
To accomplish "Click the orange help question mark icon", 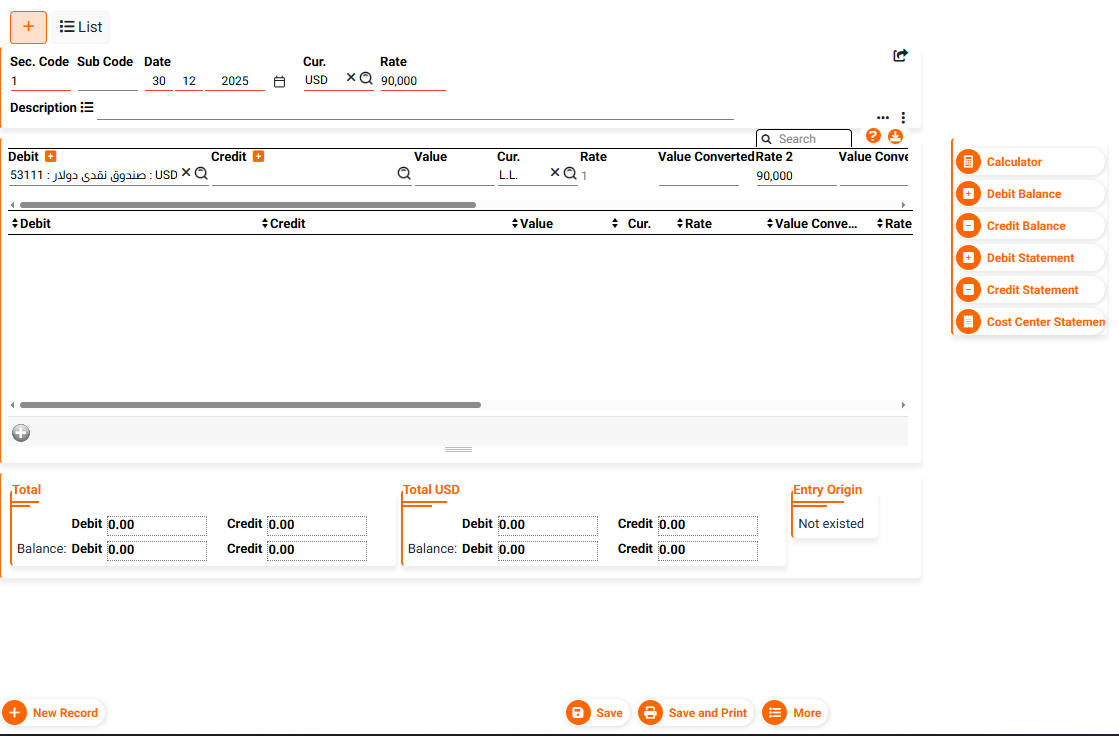I will 873,136.
